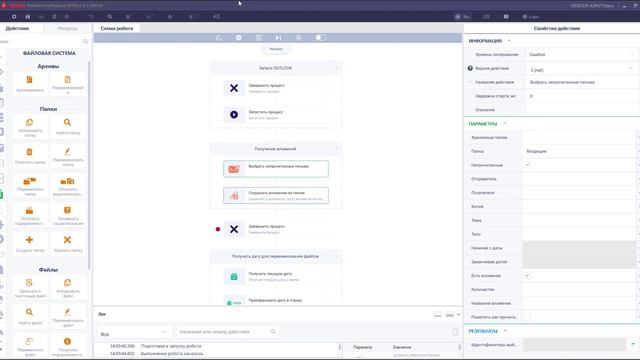Screen dimensions: 640x360
Task: Click the play icon of Запустить процесс step
Action: click(x=234, y=115)
